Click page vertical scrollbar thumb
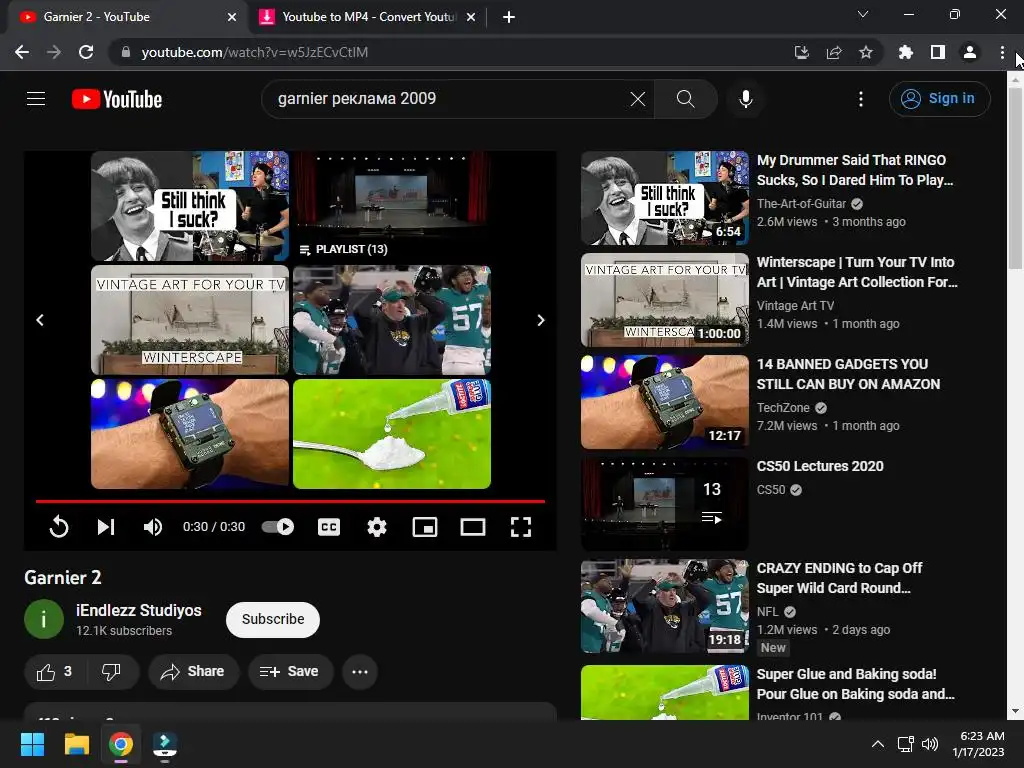Viewport: 1024px width, 768px height. (x=1015, y=178)
